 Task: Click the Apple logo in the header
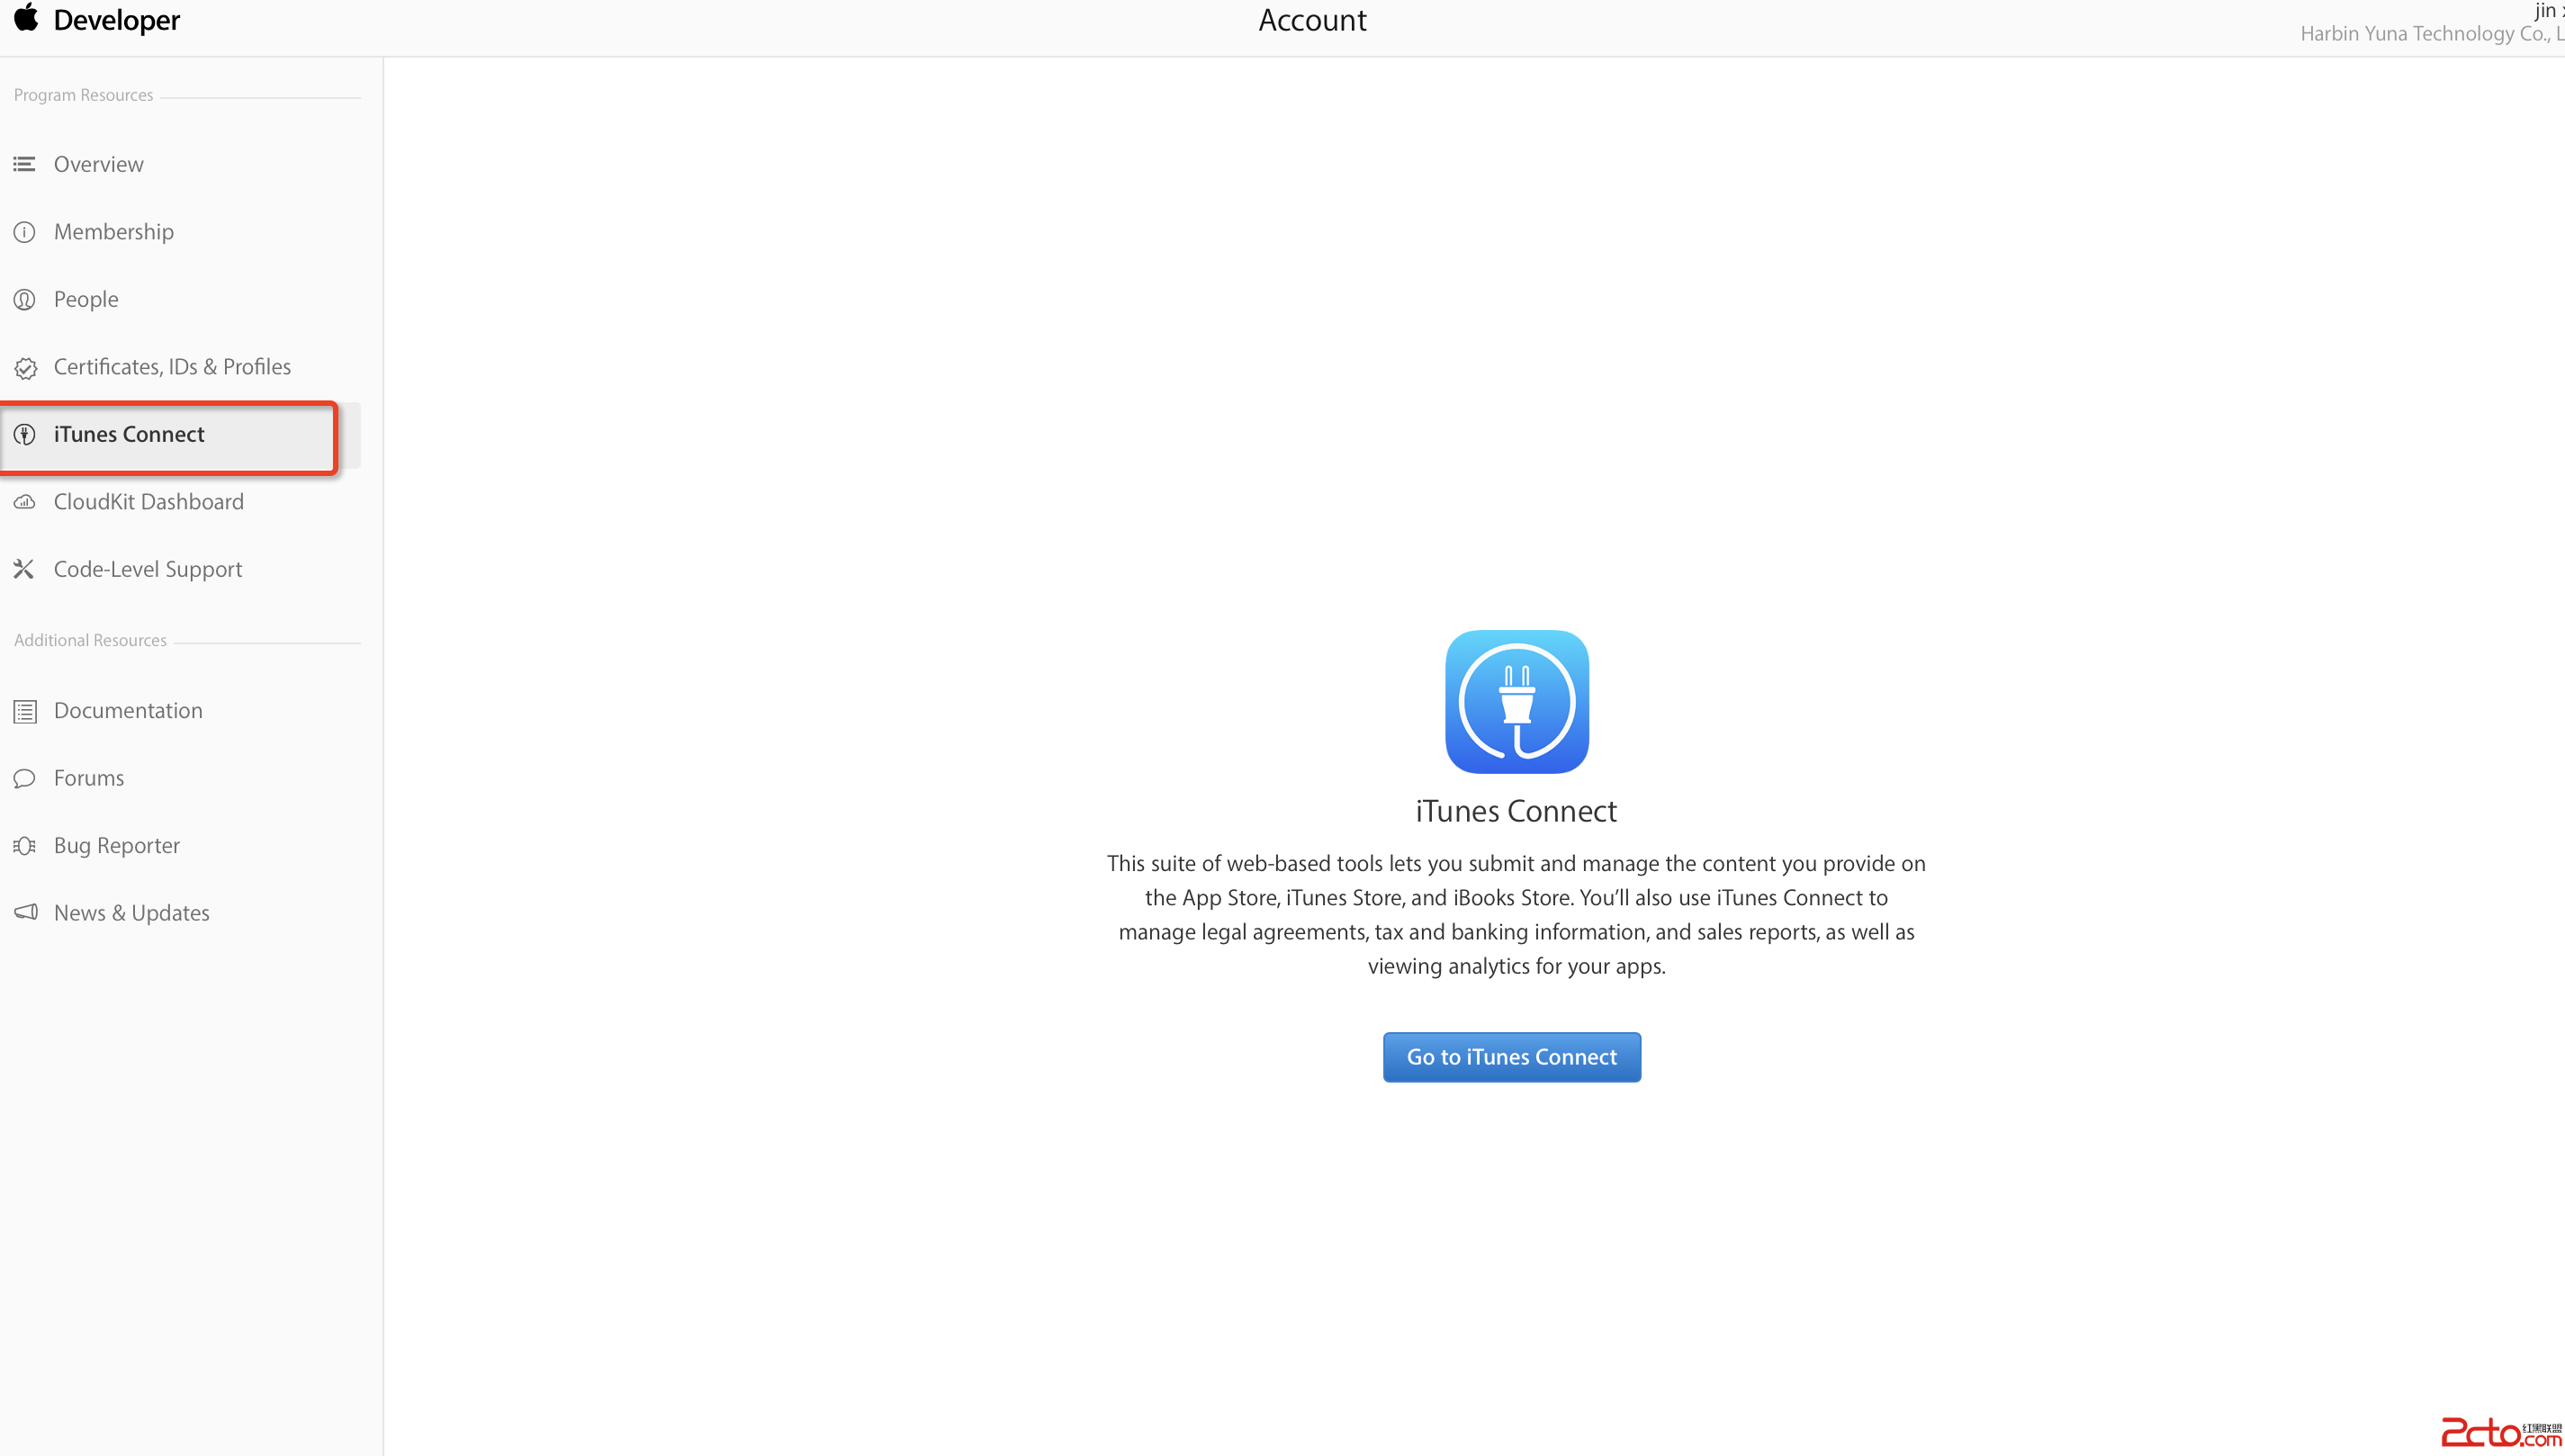[x=26, y=18]
